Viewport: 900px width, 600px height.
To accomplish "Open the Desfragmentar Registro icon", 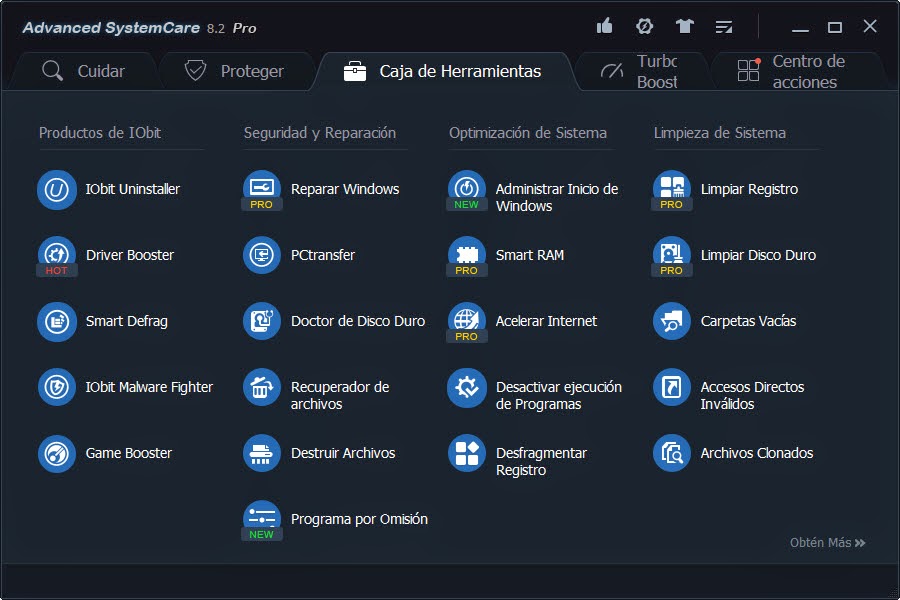I will point(467,454).
